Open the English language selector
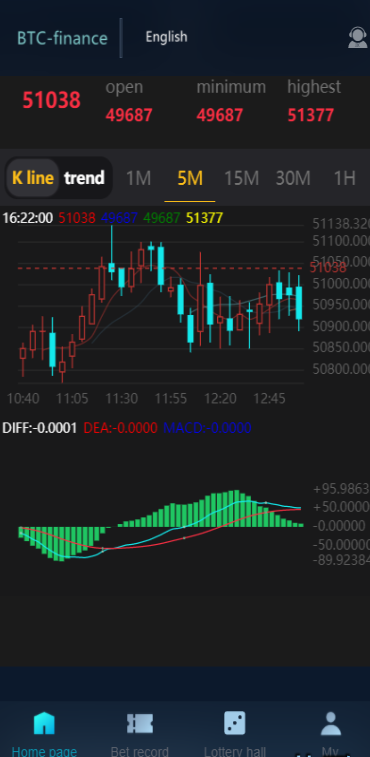This screenshot has height=757, width=370. tap(166, 37)
